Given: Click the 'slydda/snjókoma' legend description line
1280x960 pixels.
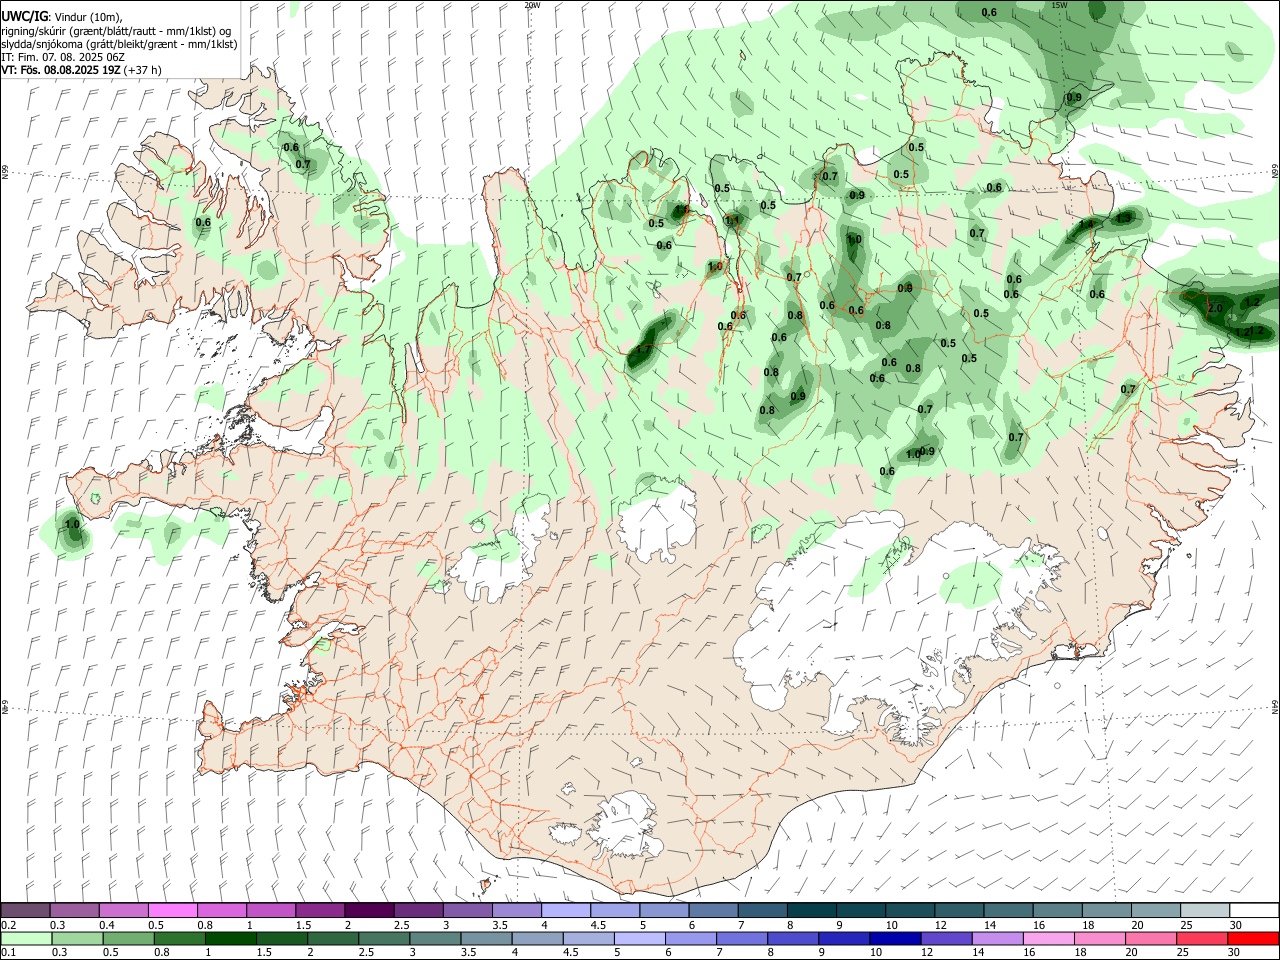Looking at the screenshot, I should (x=119, y=44).
